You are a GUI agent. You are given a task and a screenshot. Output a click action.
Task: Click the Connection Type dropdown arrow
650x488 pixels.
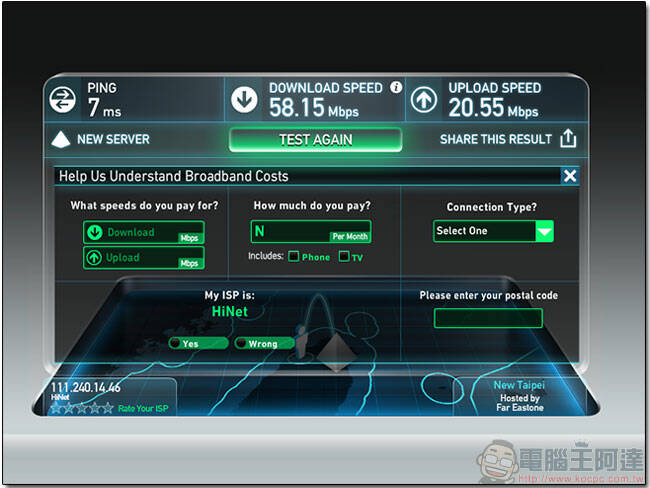pyautogui.click(x=545, y=231)
